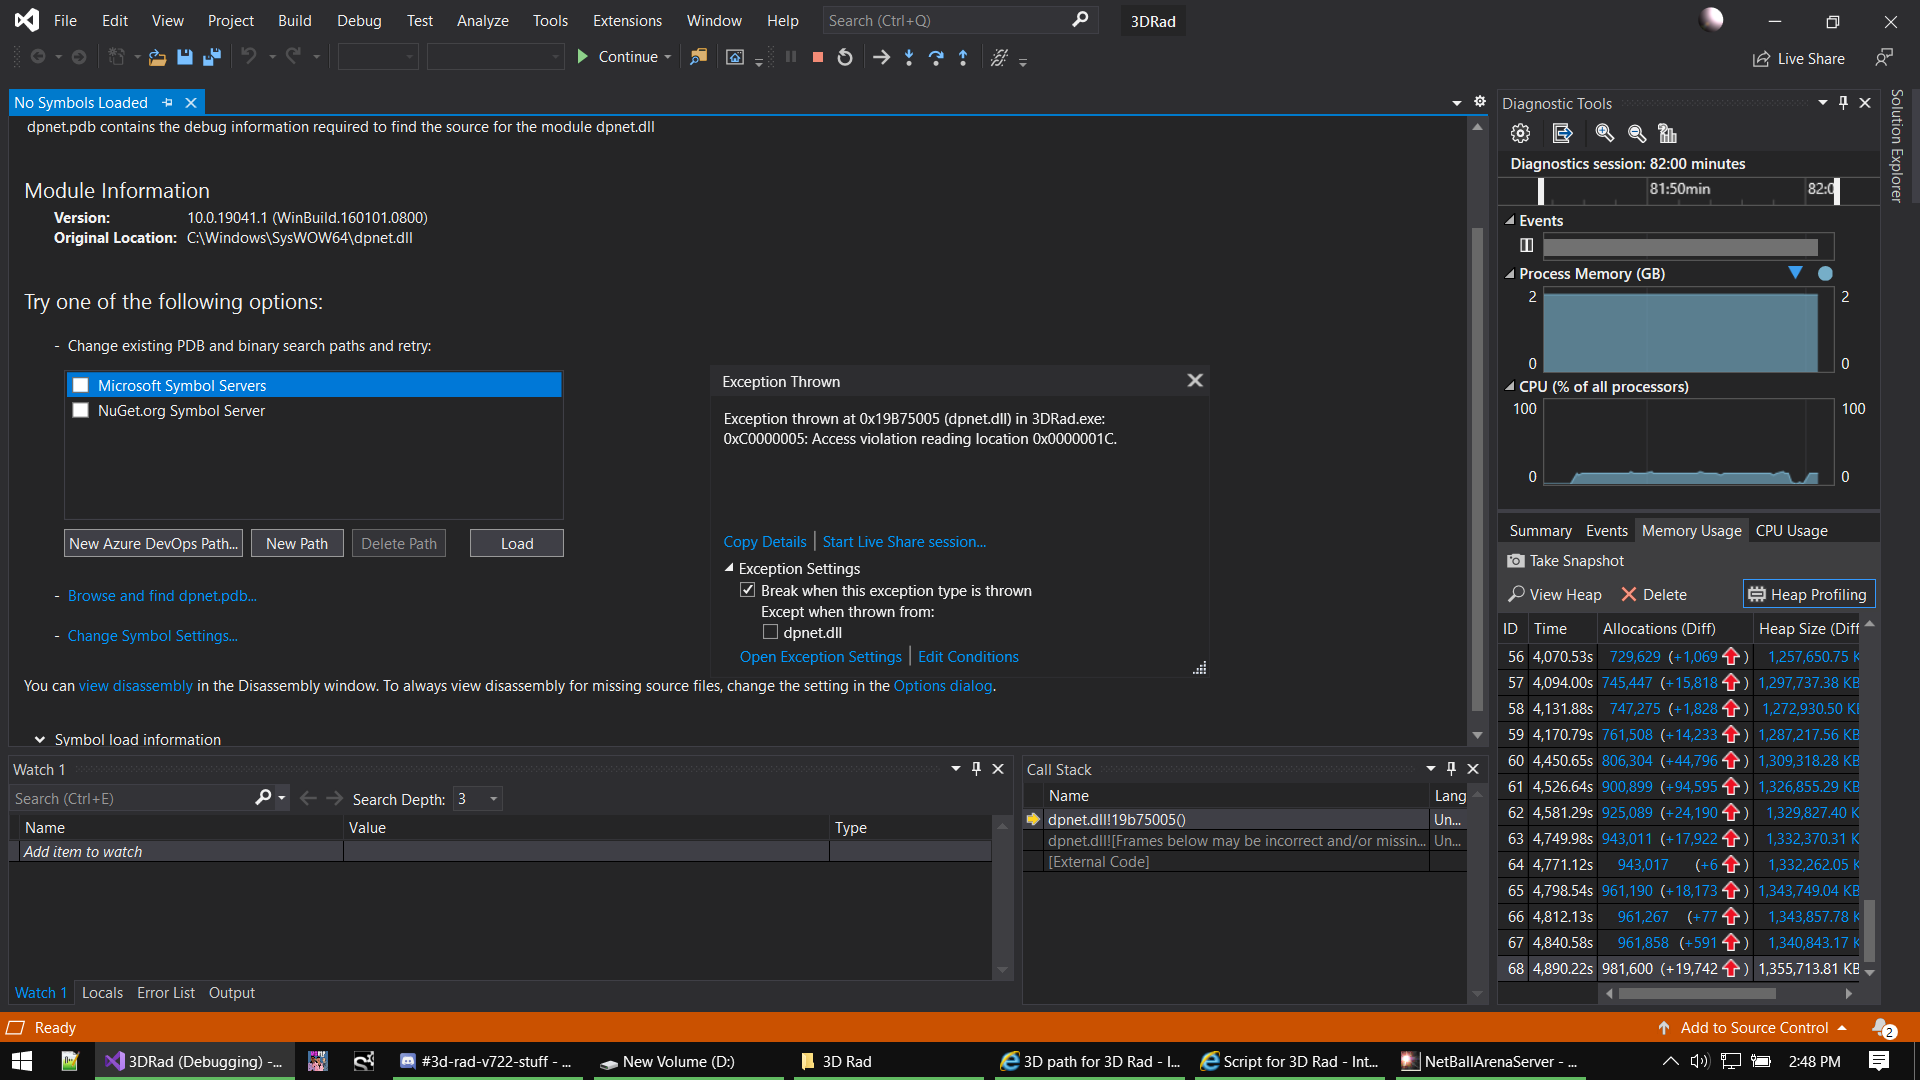Open the Continue button dropdown arrow
This screenshot has width=1920, height=1080.
(x=668, y=58)
